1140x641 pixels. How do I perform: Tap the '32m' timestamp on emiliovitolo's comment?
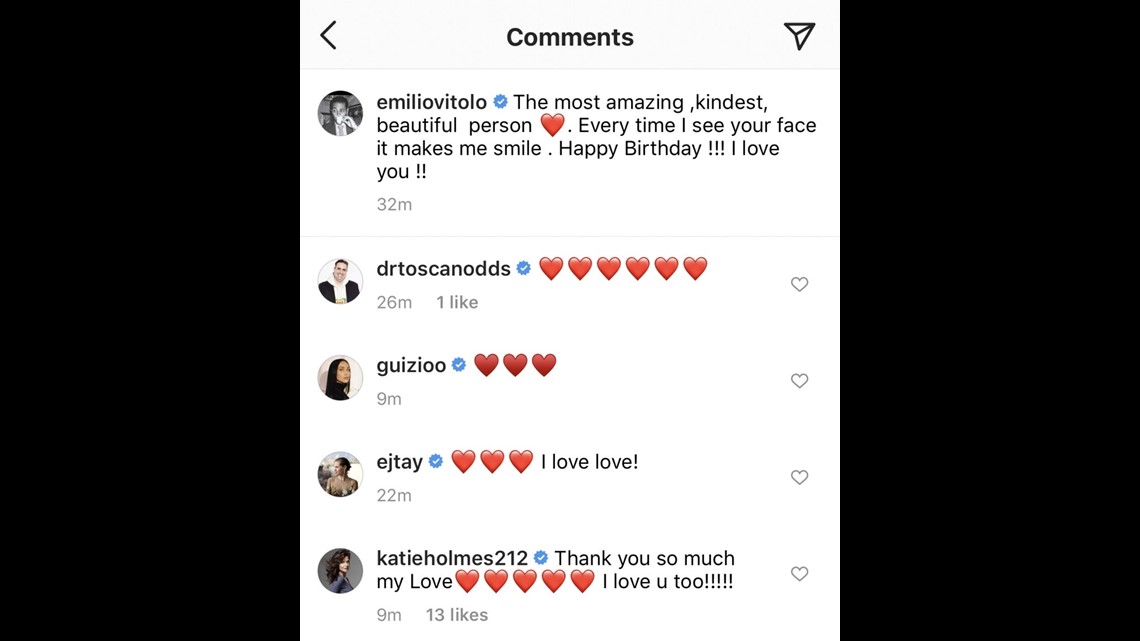394,204
